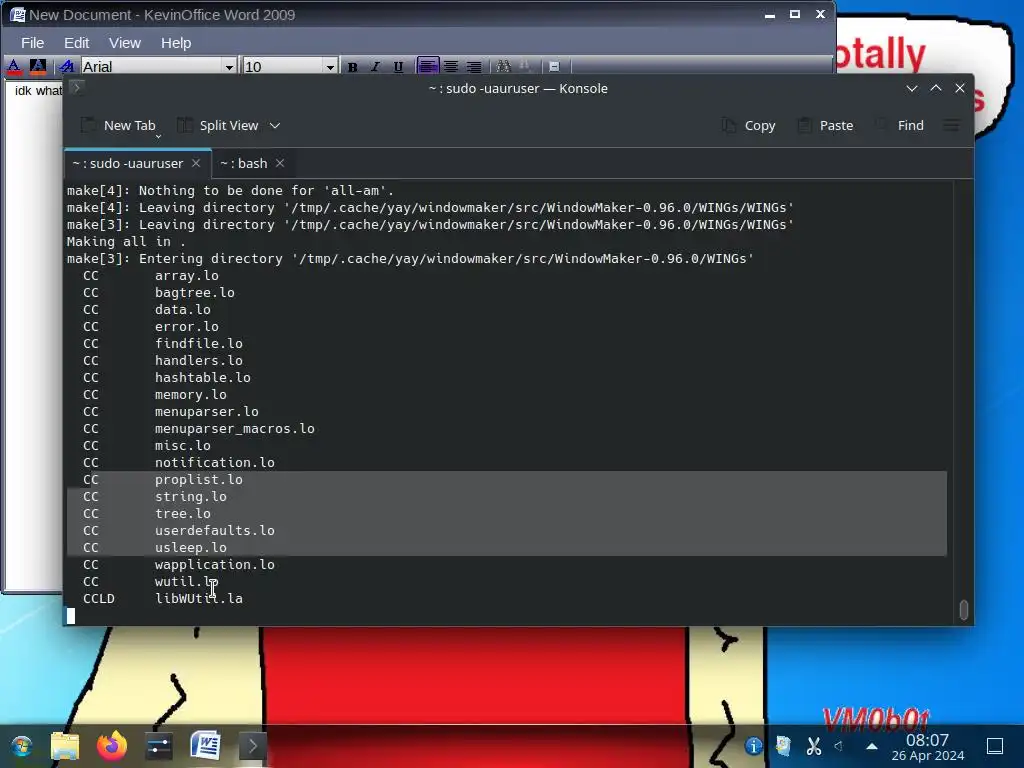Click 'bagtree.lo' in terminal output
Screen dimensions: 1024x768
(195, 293)
